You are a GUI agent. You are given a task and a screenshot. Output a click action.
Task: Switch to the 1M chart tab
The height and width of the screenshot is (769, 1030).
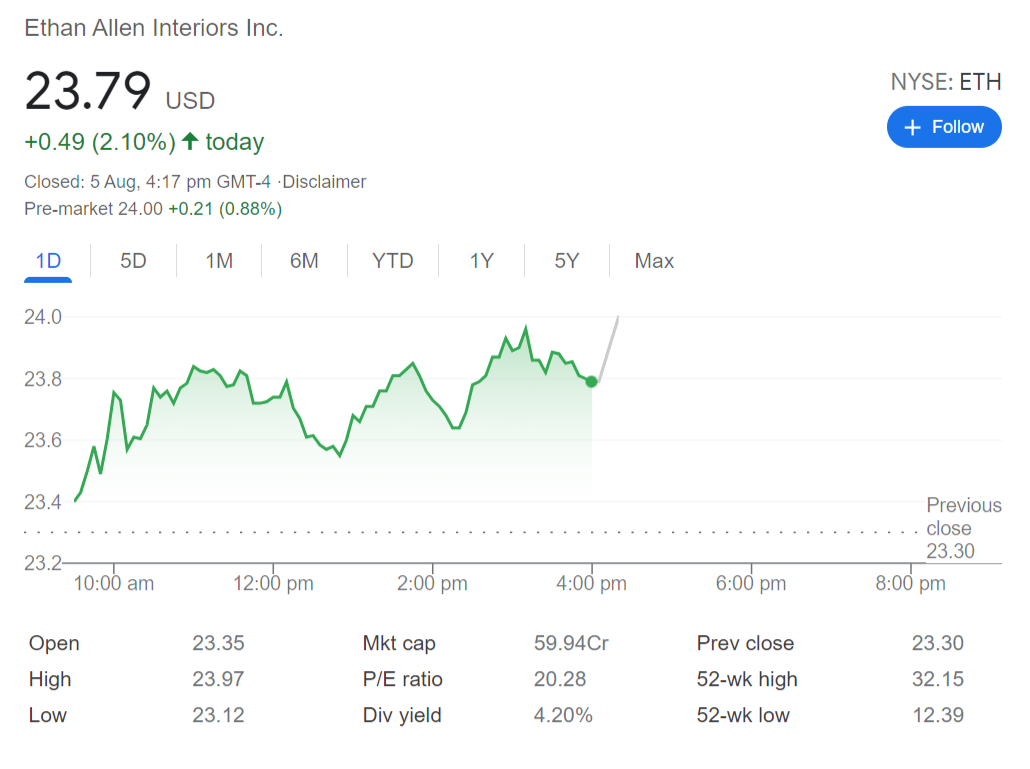[x=219, y=261]
